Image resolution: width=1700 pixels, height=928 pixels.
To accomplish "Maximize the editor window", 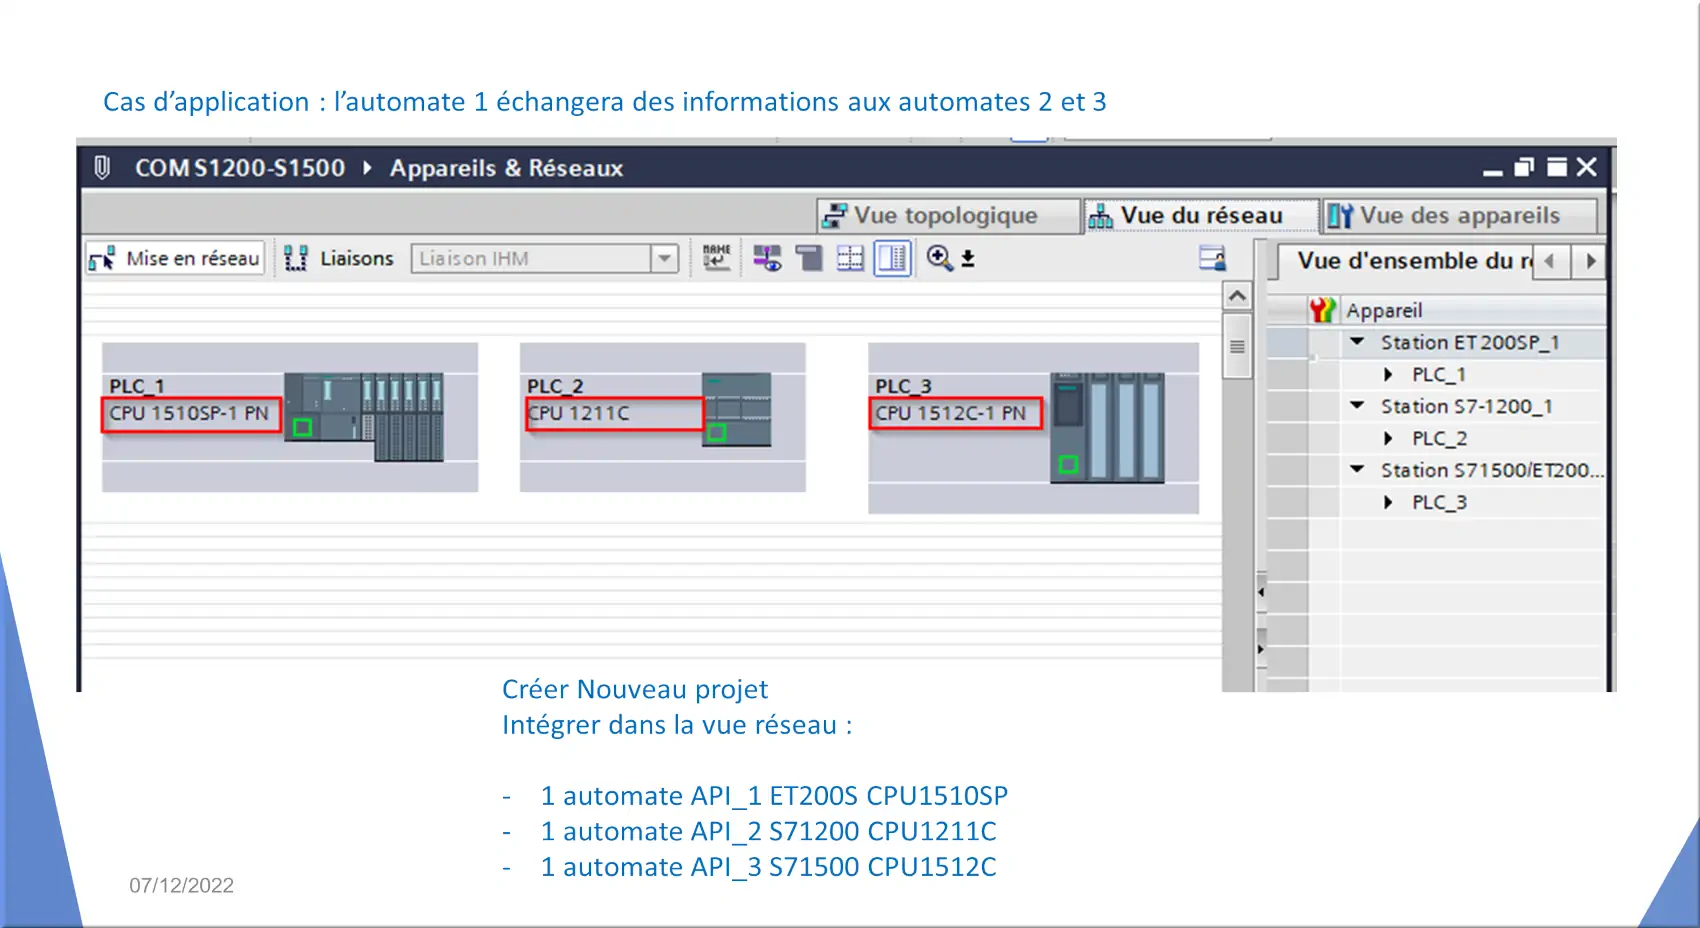I will pyautogui.click(x=1556, y=167).
